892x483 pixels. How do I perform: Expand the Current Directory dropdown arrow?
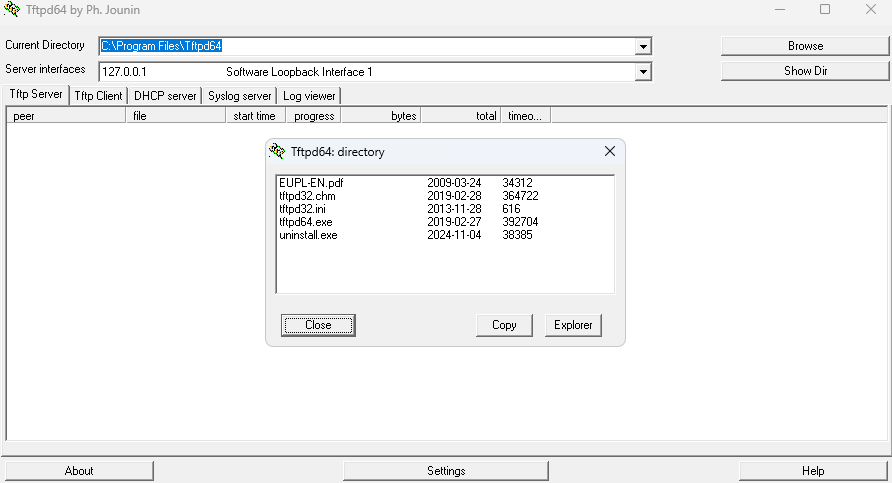(x=643, y=46)
